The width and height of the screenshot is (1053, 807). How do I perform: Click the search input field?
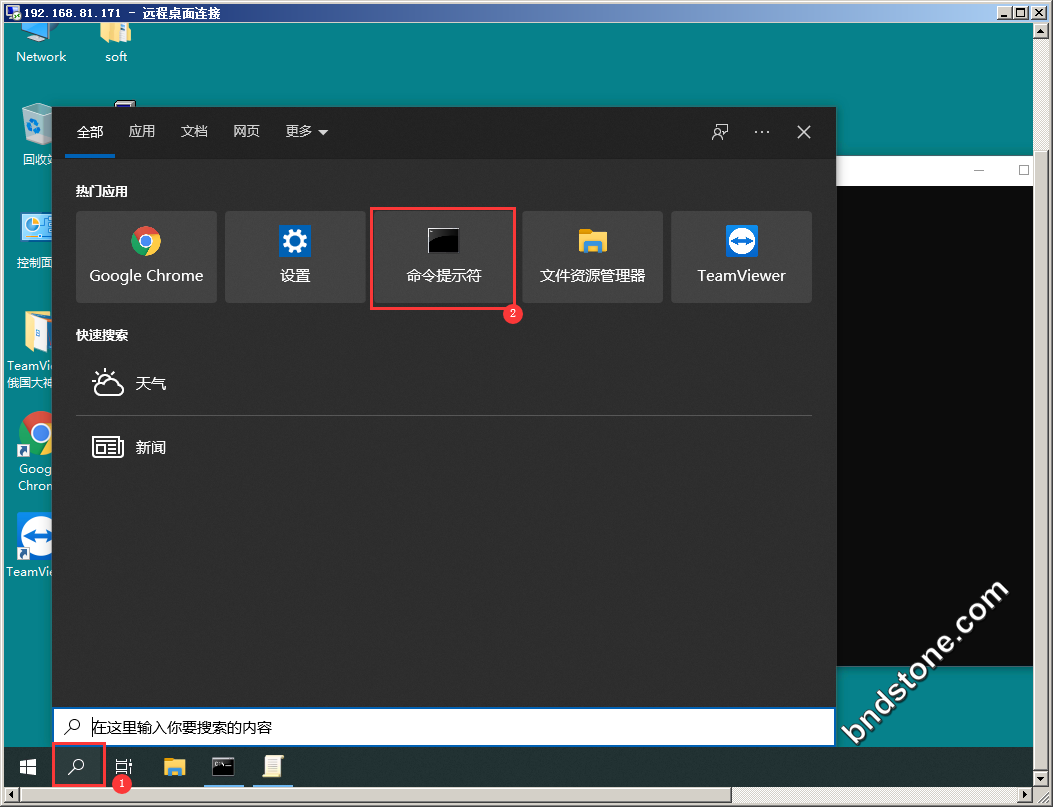point(450,727)
